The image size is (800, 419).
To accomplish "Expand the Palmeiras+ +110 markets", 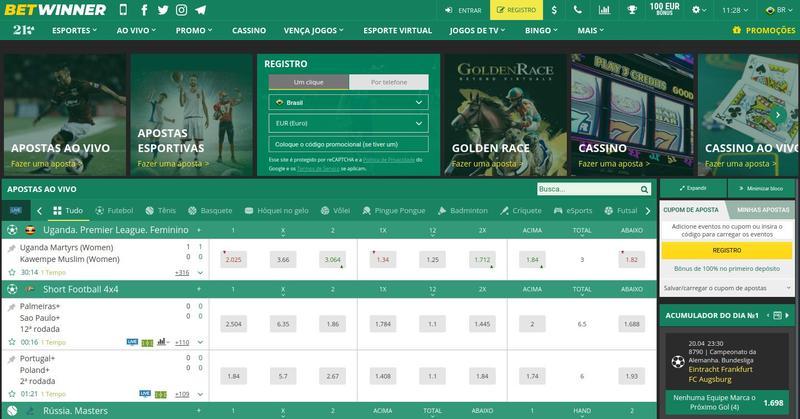I will (182, 342).
